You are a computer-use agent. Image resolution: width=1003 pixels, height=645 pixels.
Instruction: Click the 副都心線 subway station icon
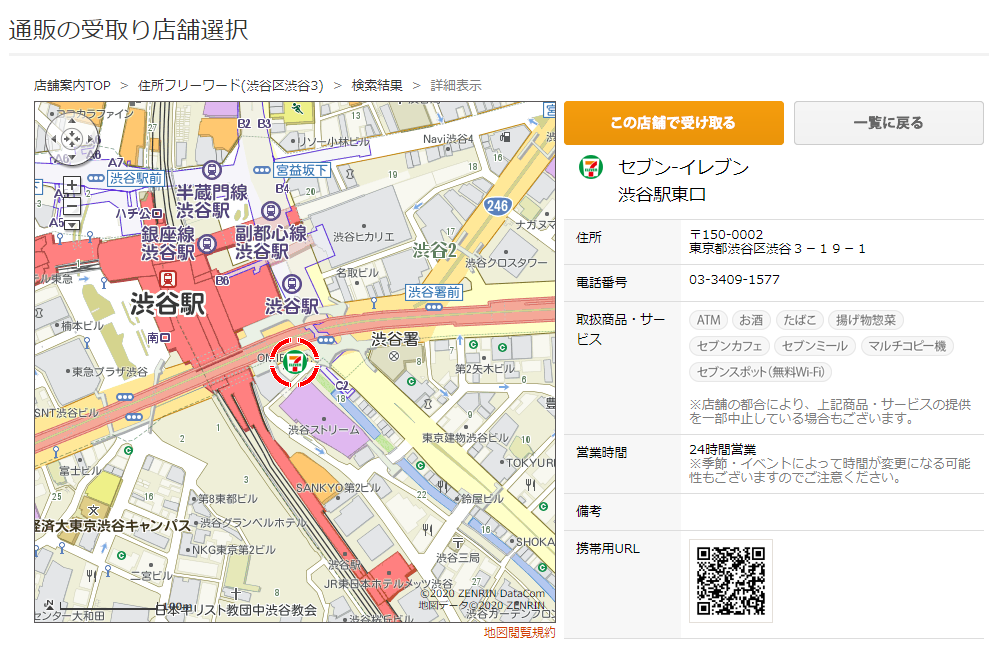[271, 211]
